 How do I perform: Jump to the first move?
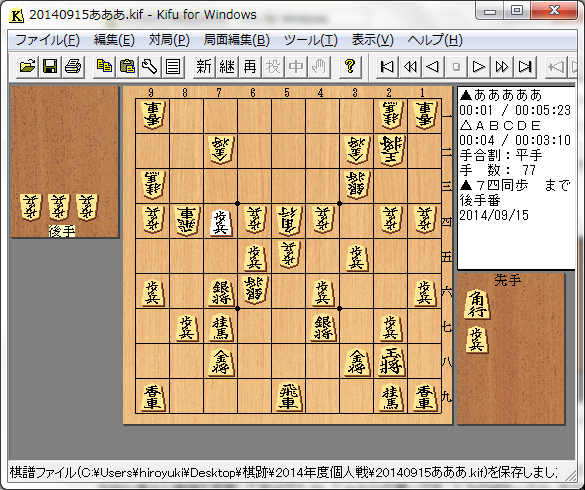[x=387, y=67]
